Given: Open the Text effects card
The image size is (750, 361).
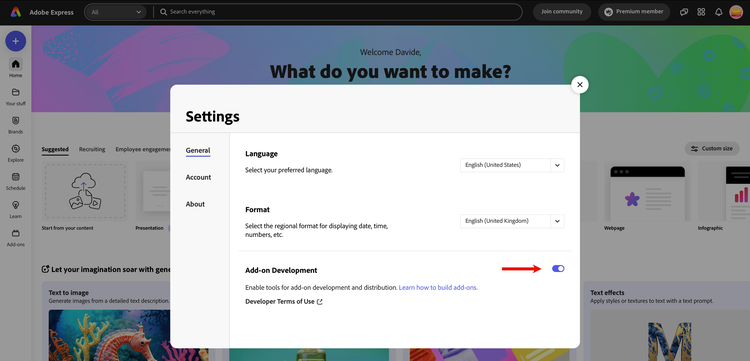Looking at the screenshot, I should (x=667, y=321).
